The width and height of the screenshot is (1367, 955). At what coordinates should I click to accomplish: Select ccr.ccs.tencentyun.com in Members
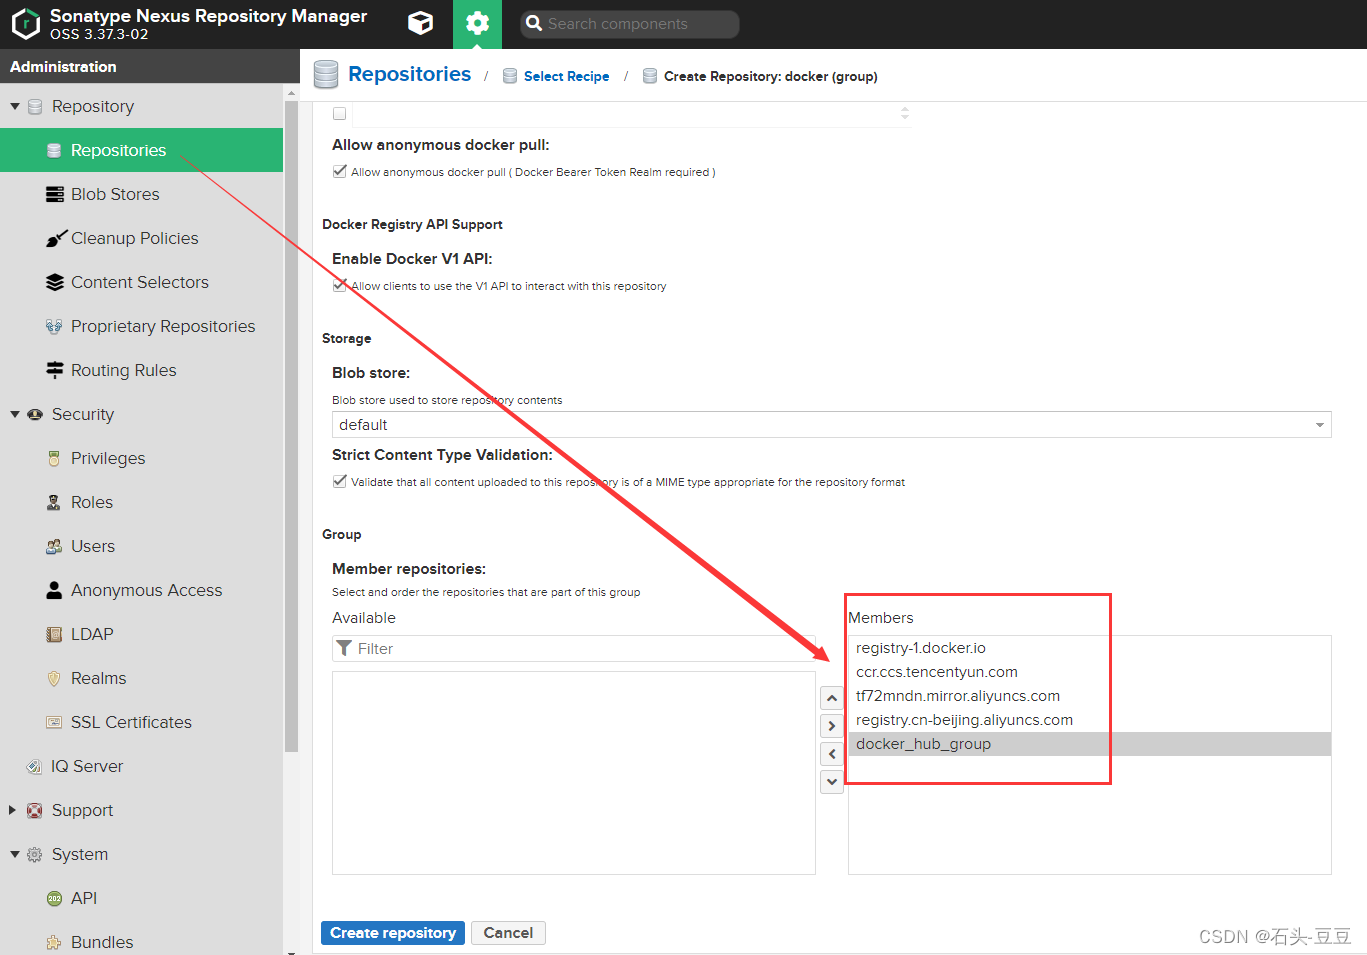coord(1089,672)
